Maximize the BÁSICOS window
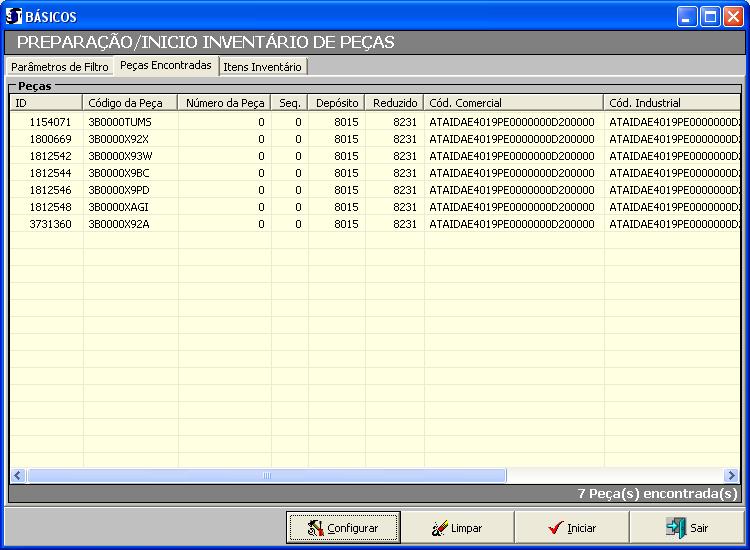Viewport: 750px width, 550px height. pos(709,16)
